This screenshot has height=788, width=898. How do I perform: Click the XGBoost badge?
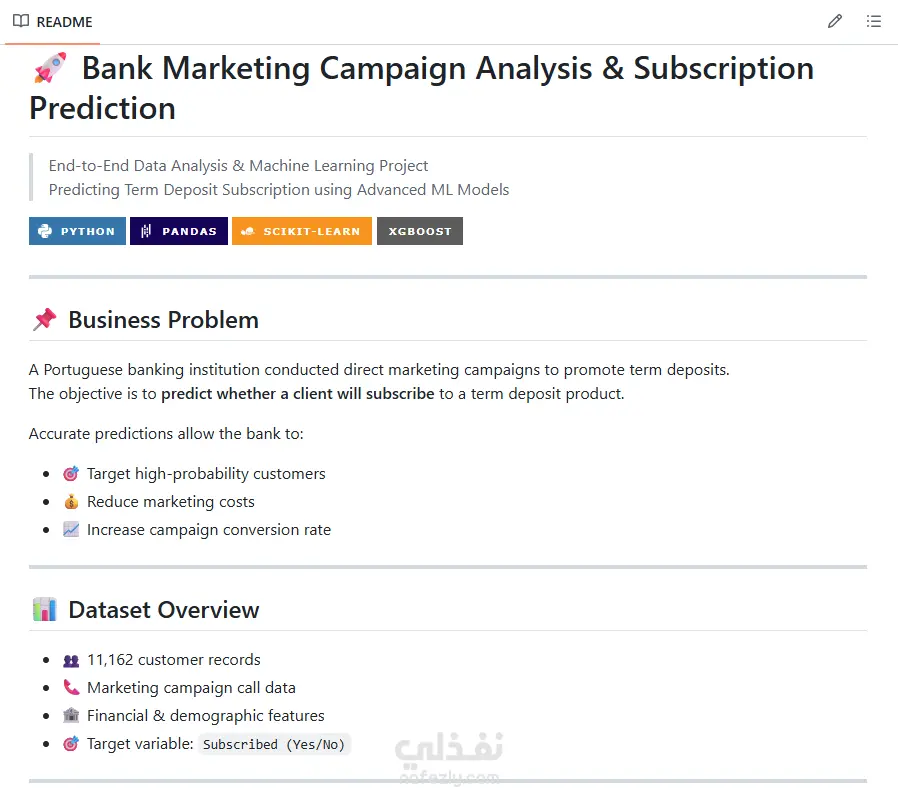point(420,231)
